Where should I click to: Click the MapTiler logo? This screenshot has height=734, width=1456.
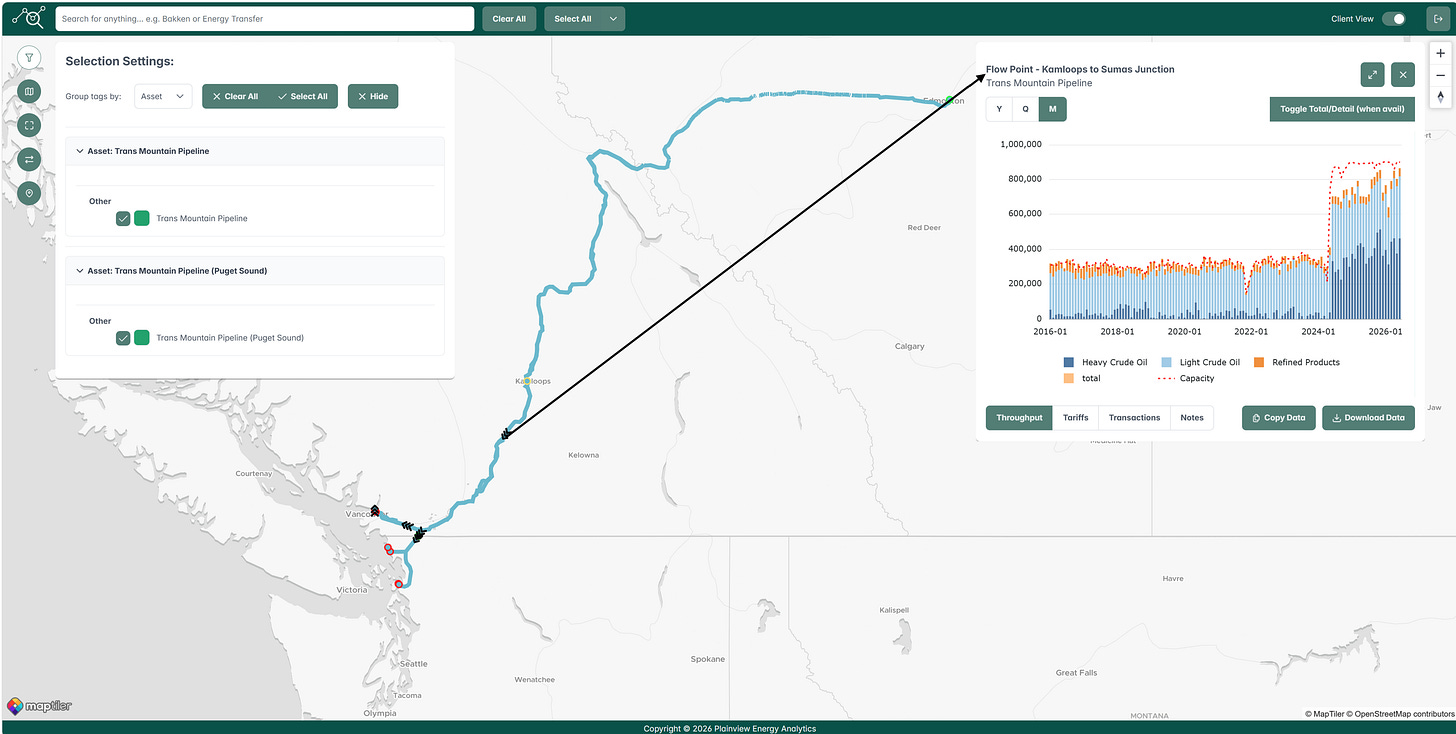click(x=39, y=706)
